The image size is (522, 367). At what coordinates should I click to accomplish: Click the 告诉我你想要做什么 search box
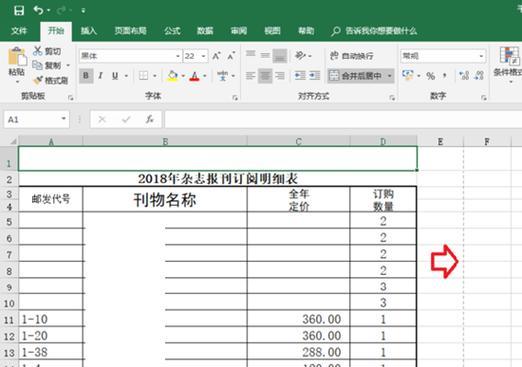(x=374, y=31)
